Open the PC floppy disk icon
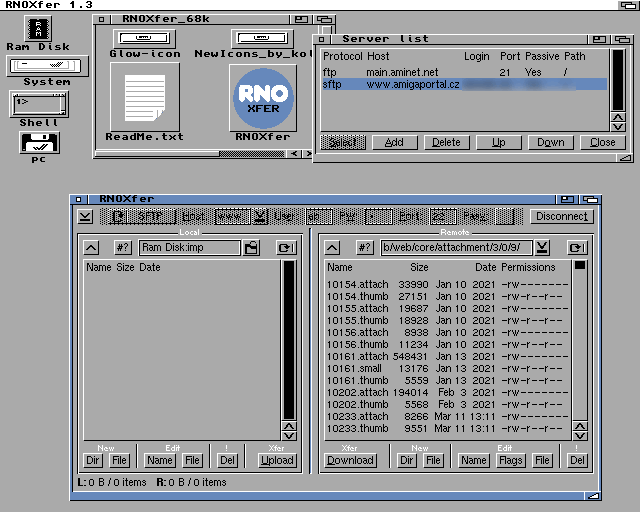 pyautogui.click(x=38, y=141)
